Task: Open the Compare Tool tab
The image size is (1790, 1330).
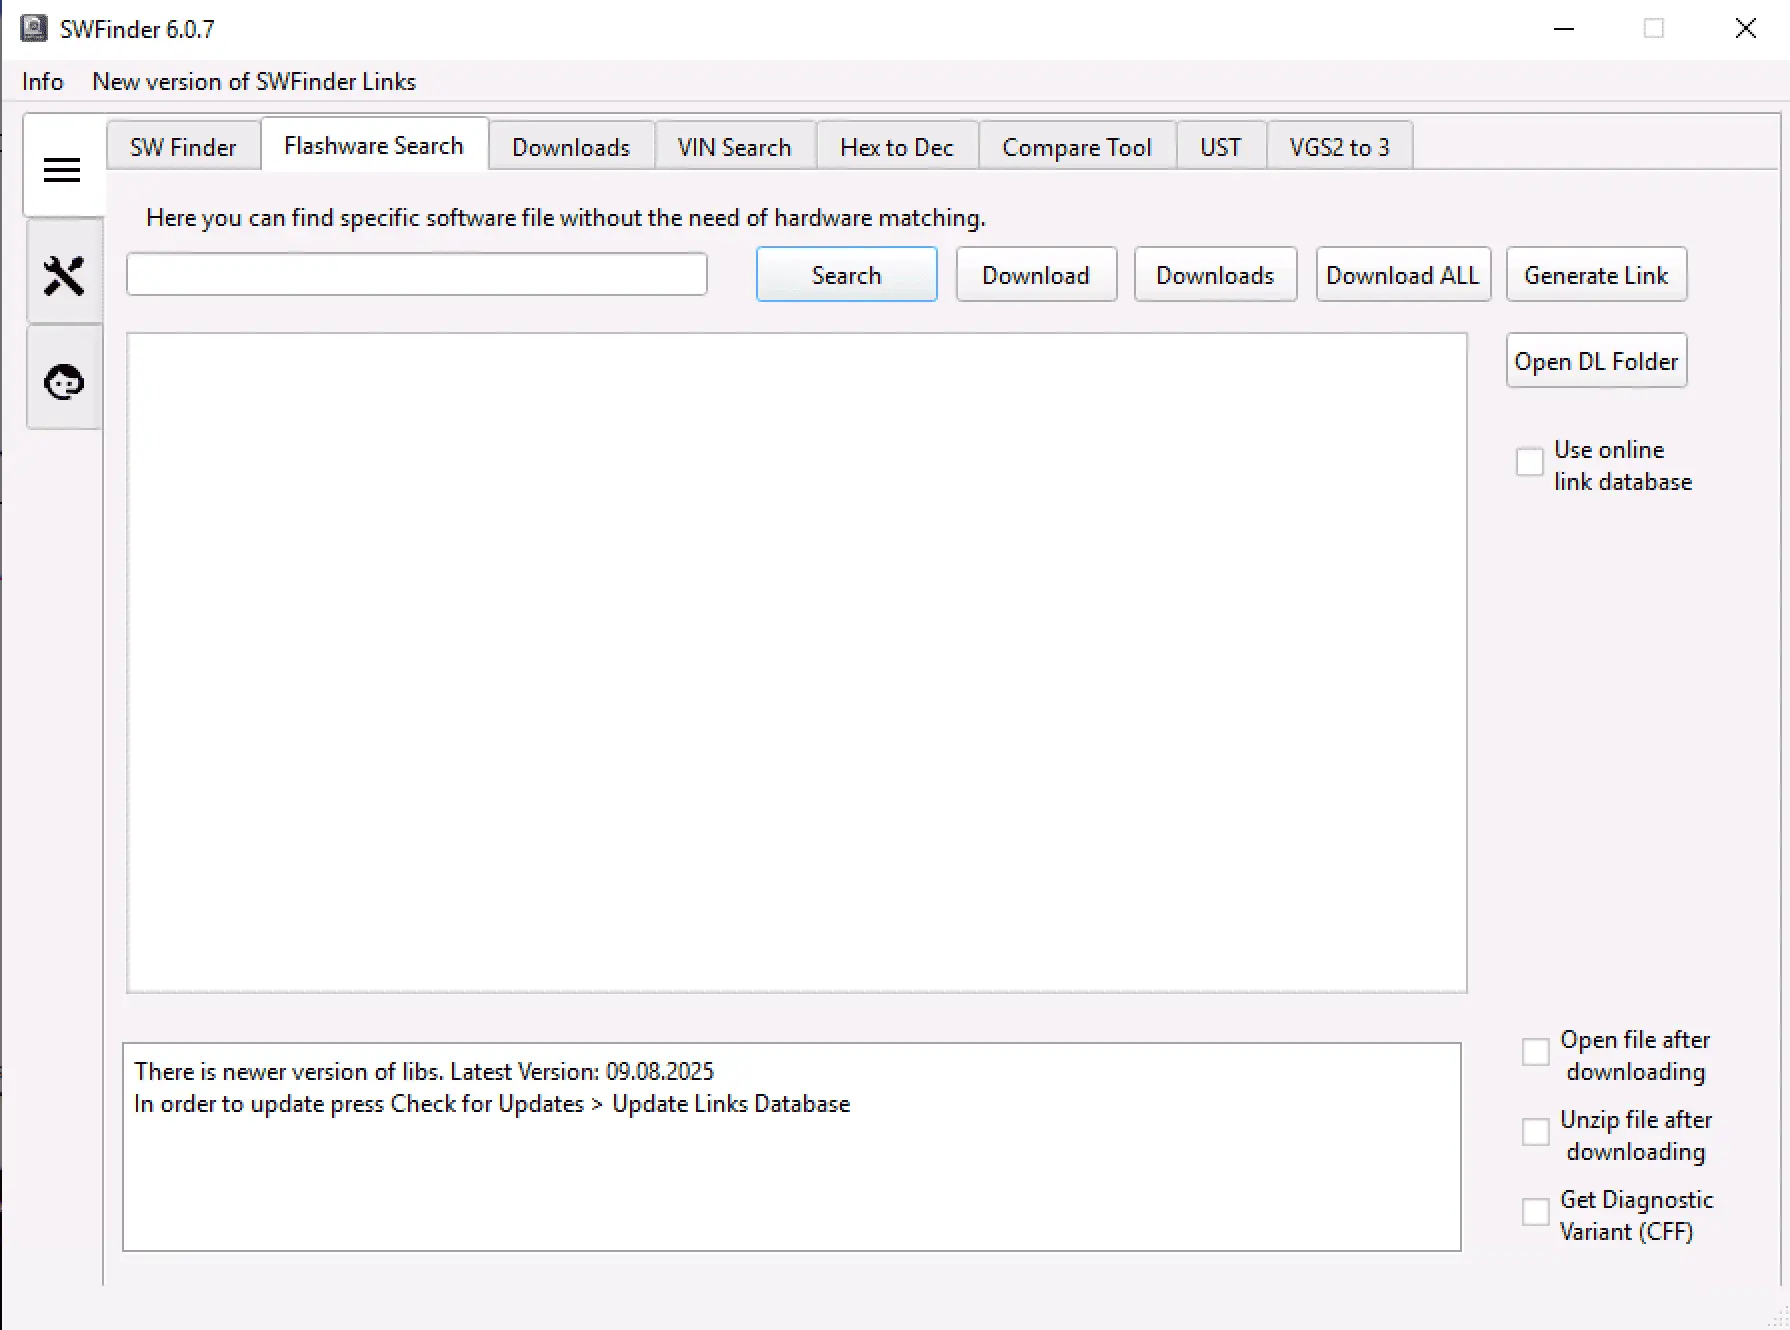Action: (1077, 147)
